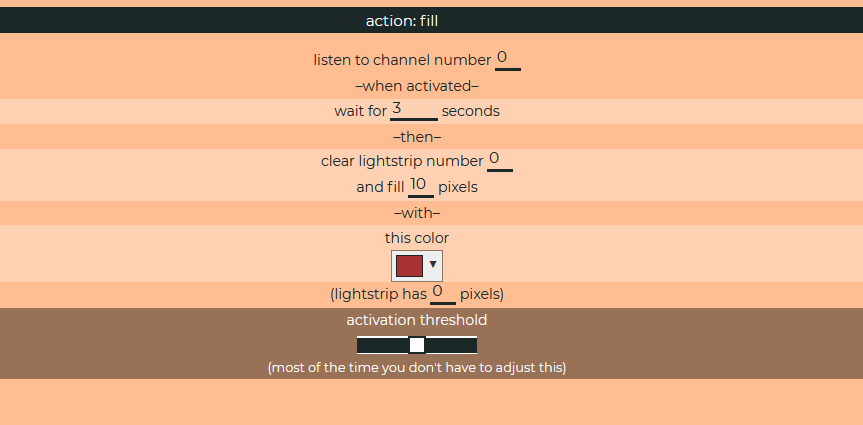The height and width of the screenshot is (425, 863).
Task: Open the color dropdown arrow
Action: (x=433, y=265)
